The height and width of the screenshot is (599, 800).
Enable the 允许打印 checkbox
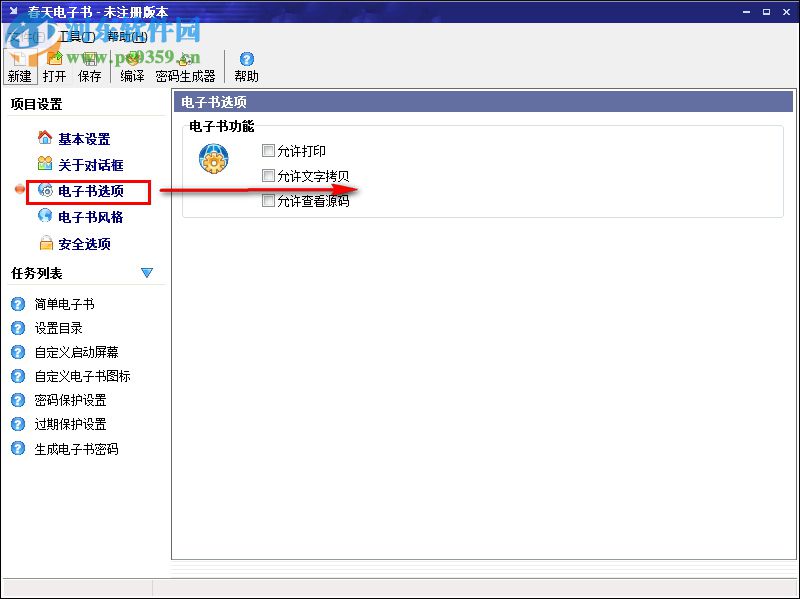(x=268, y=151)
